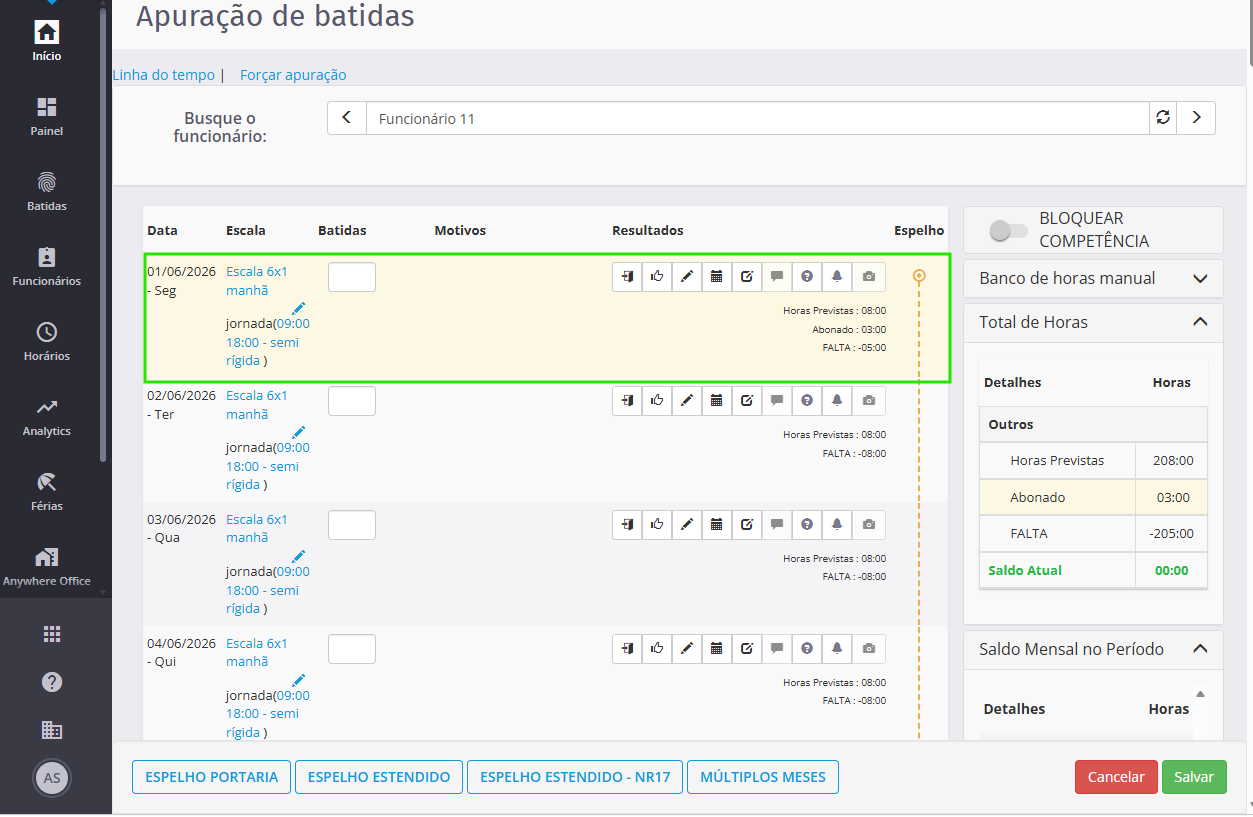Collapse Saldo Mensal no Período panel

point(1201,649)
